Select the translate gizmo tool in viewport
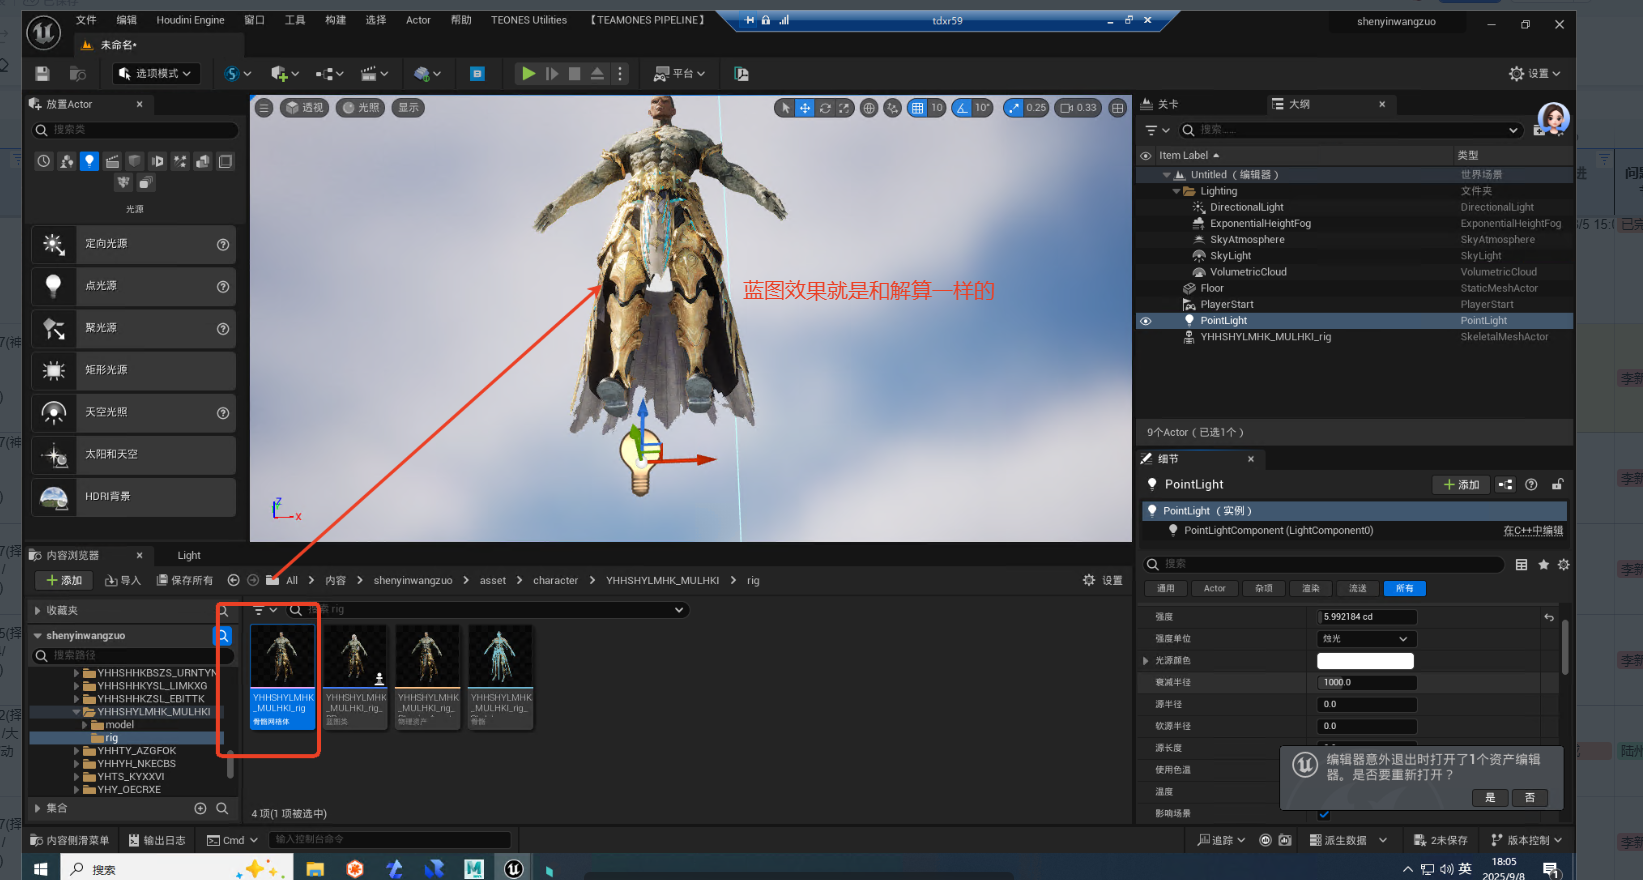The height and width of the screenshot is (880, 1643). (805, 108)
